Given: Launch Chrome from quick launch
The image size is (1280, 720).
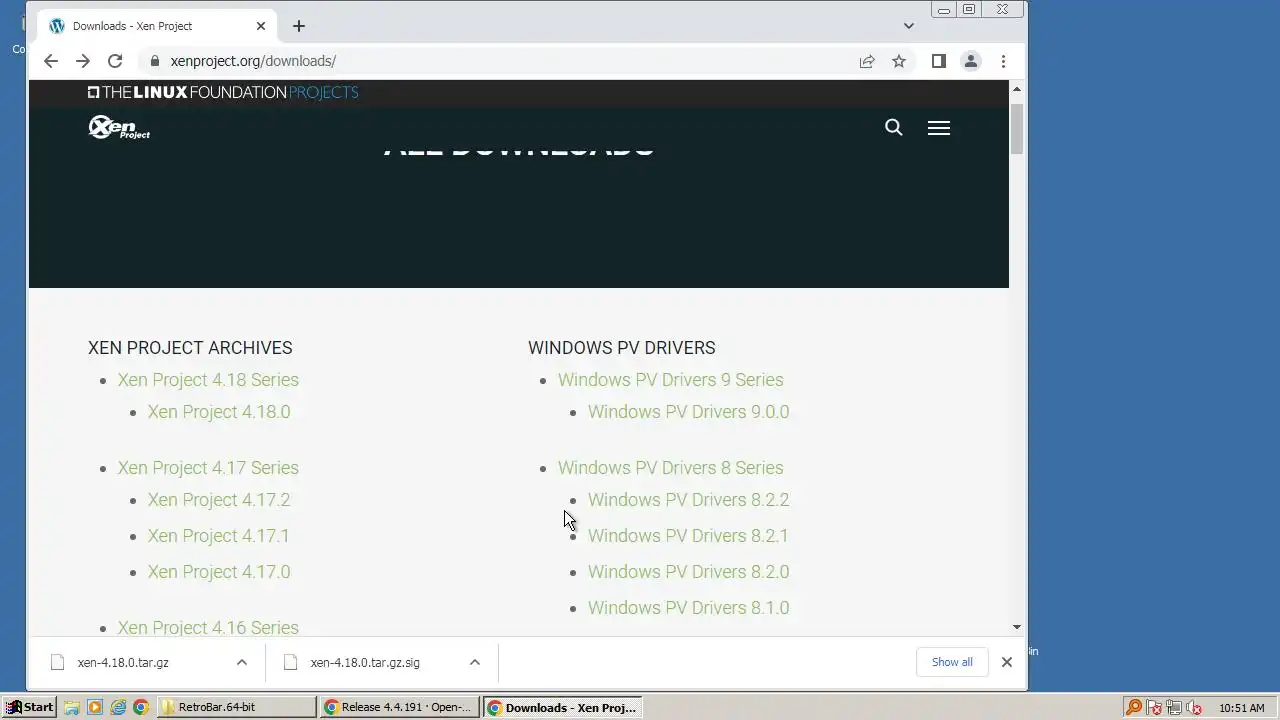Looking at the screenshot, I should pyautogui.click(x=141, y=707).
